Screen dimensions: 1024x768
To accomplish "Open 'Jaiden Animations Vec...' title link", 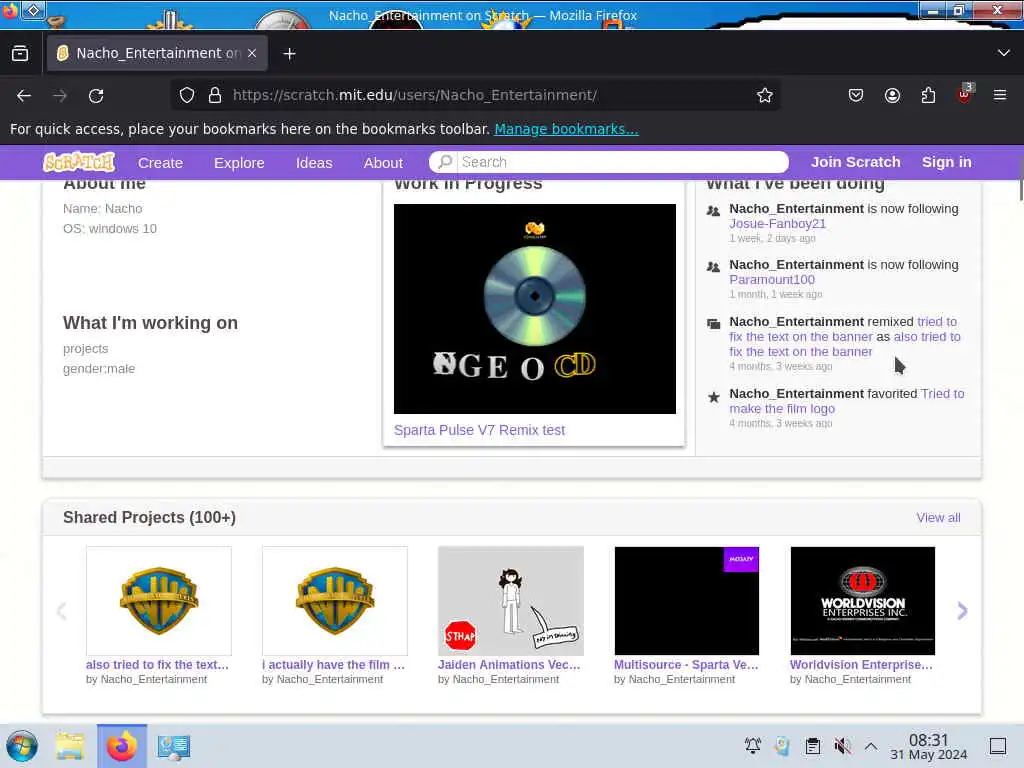I will click(509, 664).
